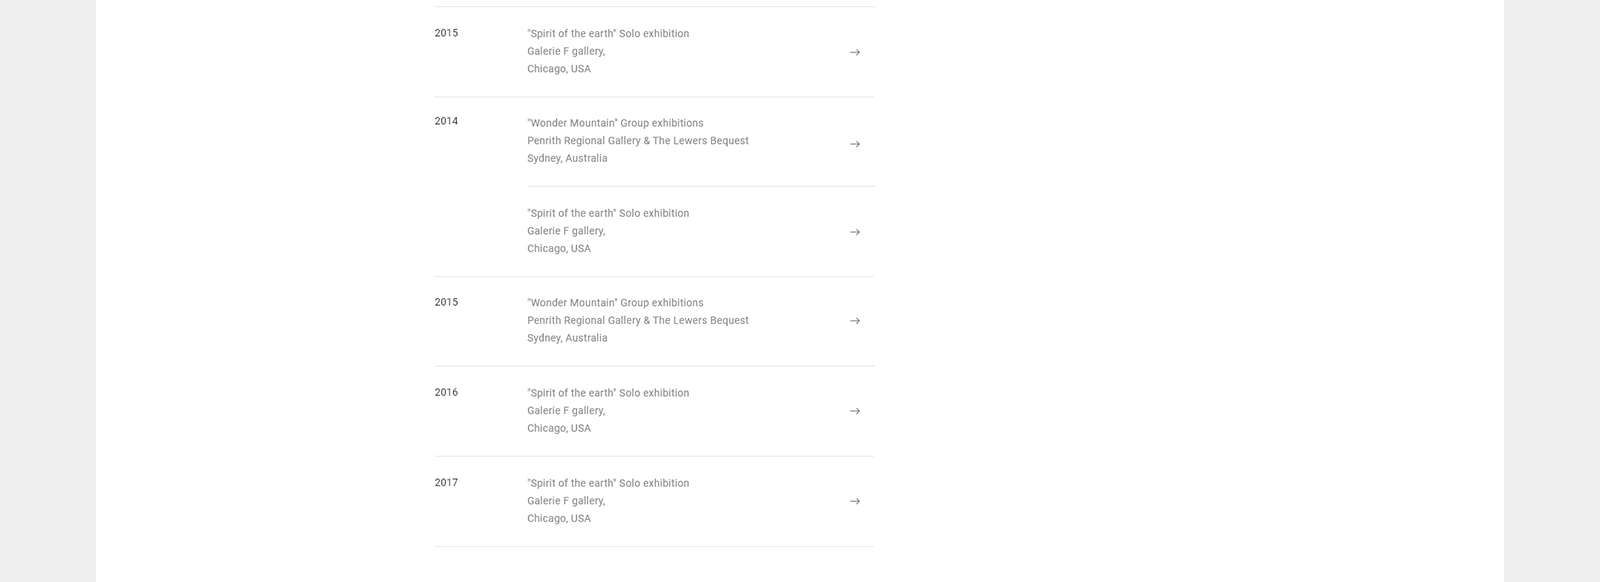Open the arrow for 2015 Wonder Mountain Group exhibitions
The width and height of the screenshot is (1600, 582).
[854, 321]
